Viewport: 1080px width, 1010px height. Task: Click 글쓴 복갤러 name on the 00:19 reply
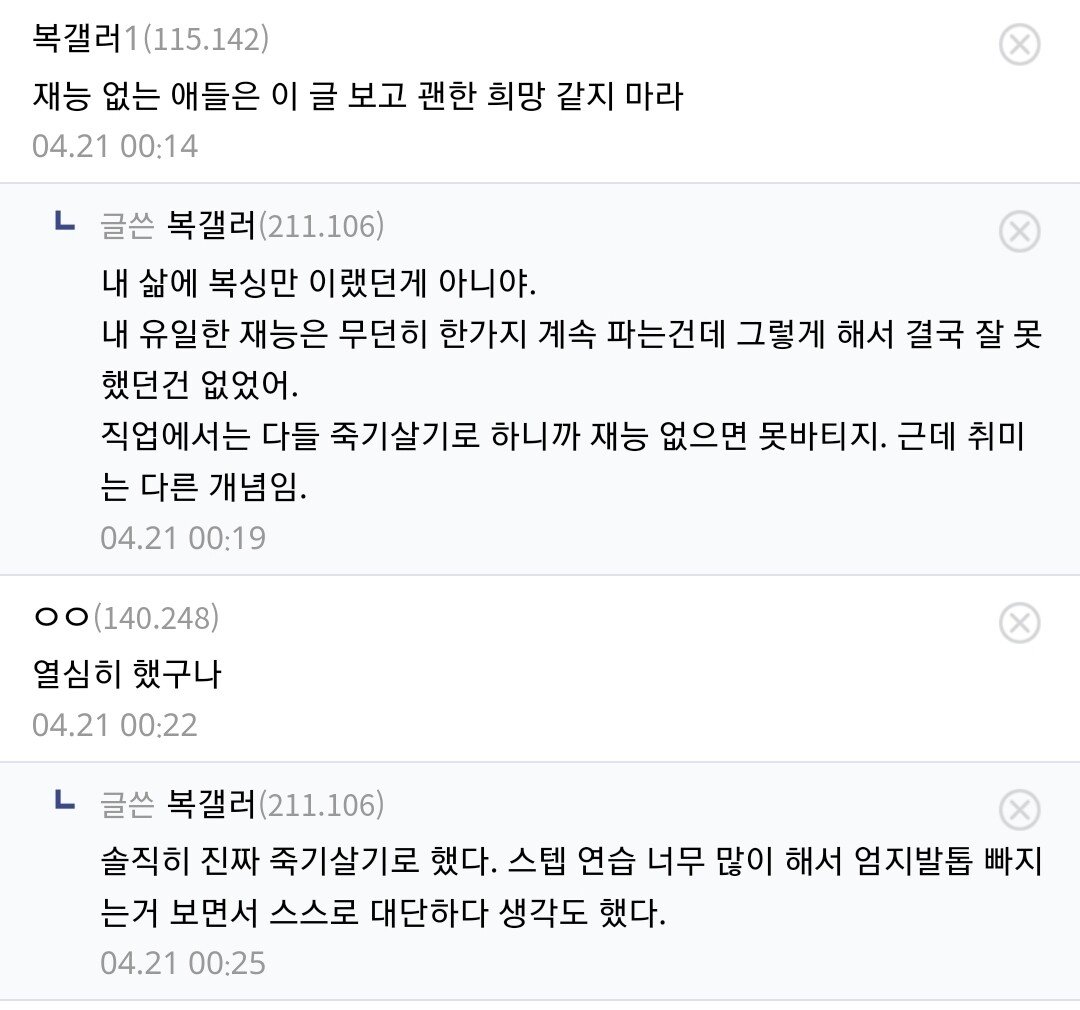tap(212, 227)
